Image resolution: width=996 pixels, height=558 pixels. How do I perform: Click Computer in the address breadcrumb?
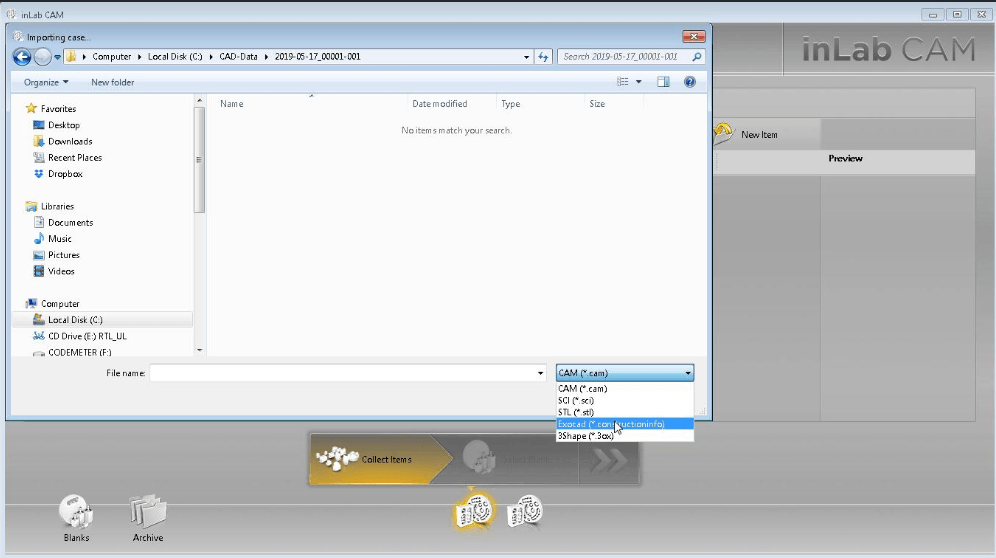(x=112, y=57)
